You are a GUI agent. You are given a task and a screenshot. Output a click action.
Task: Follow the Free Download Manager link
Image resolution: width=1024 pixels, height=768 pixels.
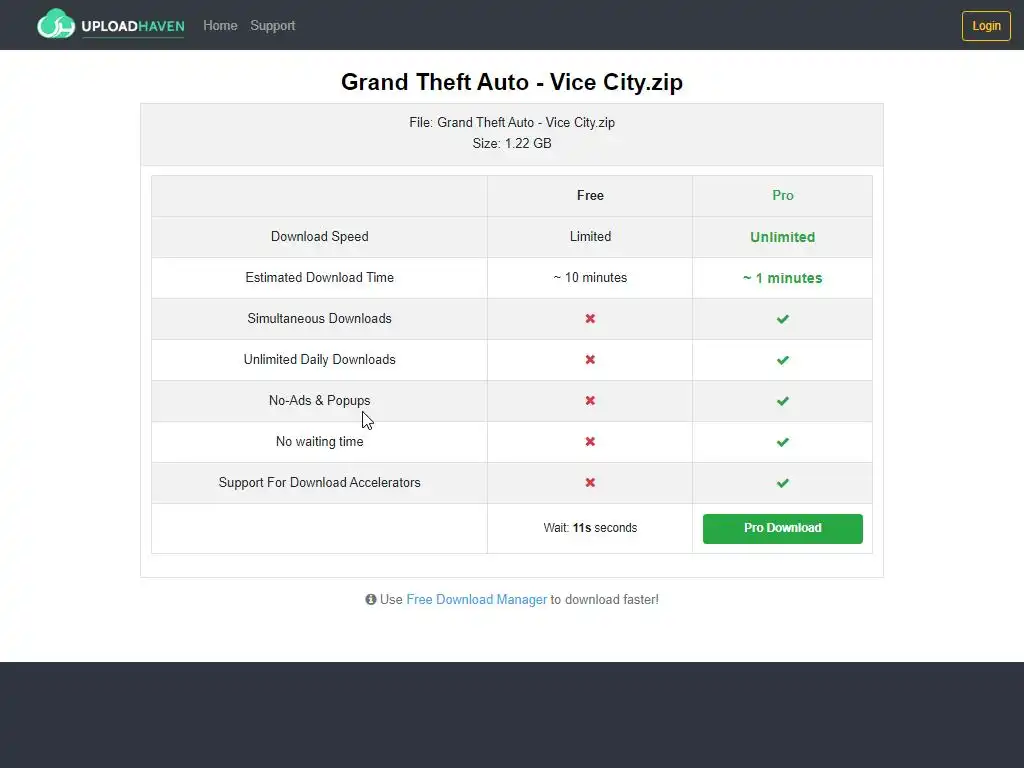476,600
